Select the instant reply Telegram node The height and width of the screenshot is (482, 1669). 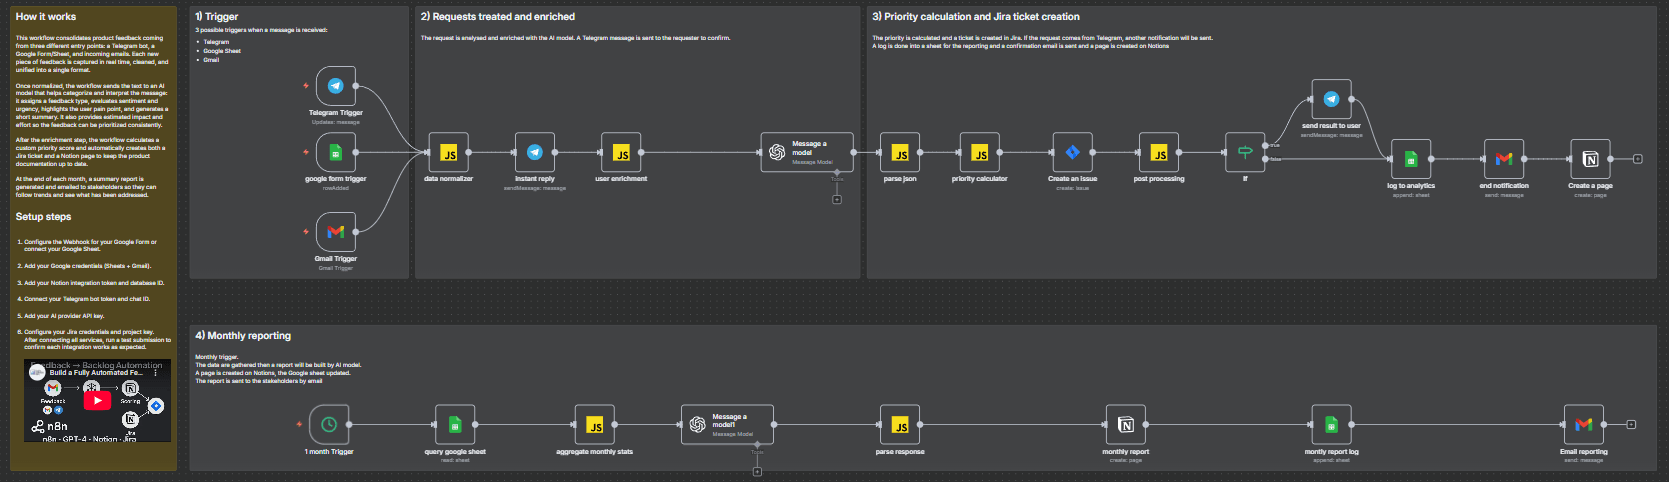click(x=535, y=153)
